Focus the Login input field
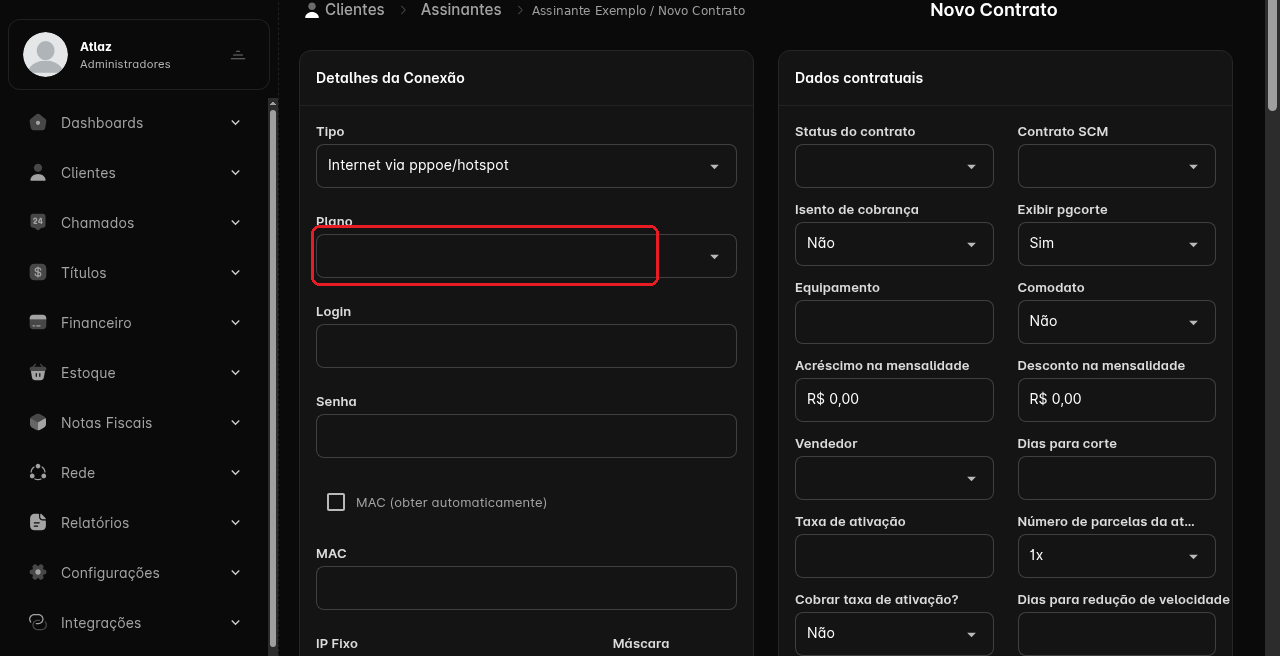The width and height of the screenshot is (1280, 656). pyautogui.click(x=526, y=346)
